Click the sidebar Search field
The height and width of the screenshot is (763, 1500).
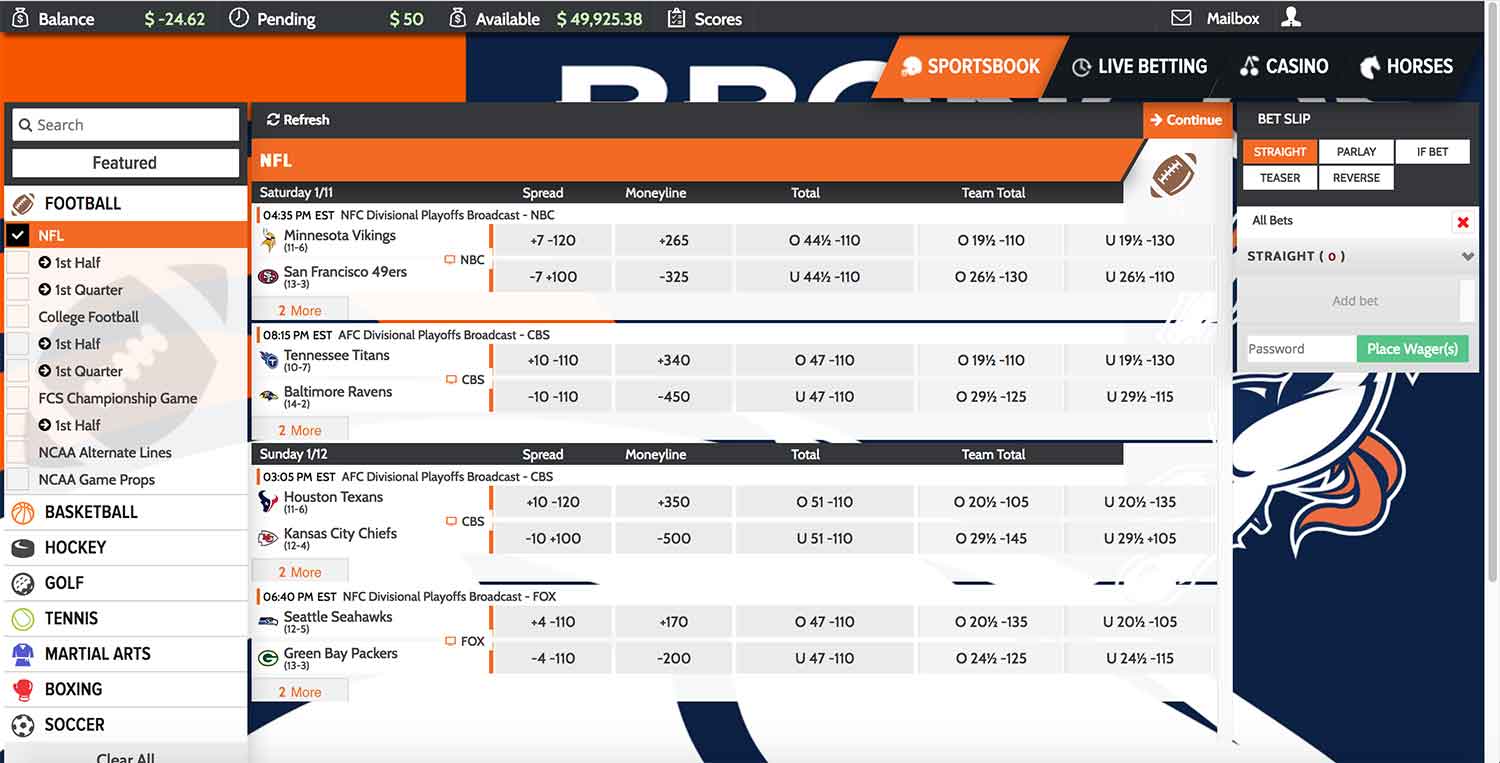(125, 125)
